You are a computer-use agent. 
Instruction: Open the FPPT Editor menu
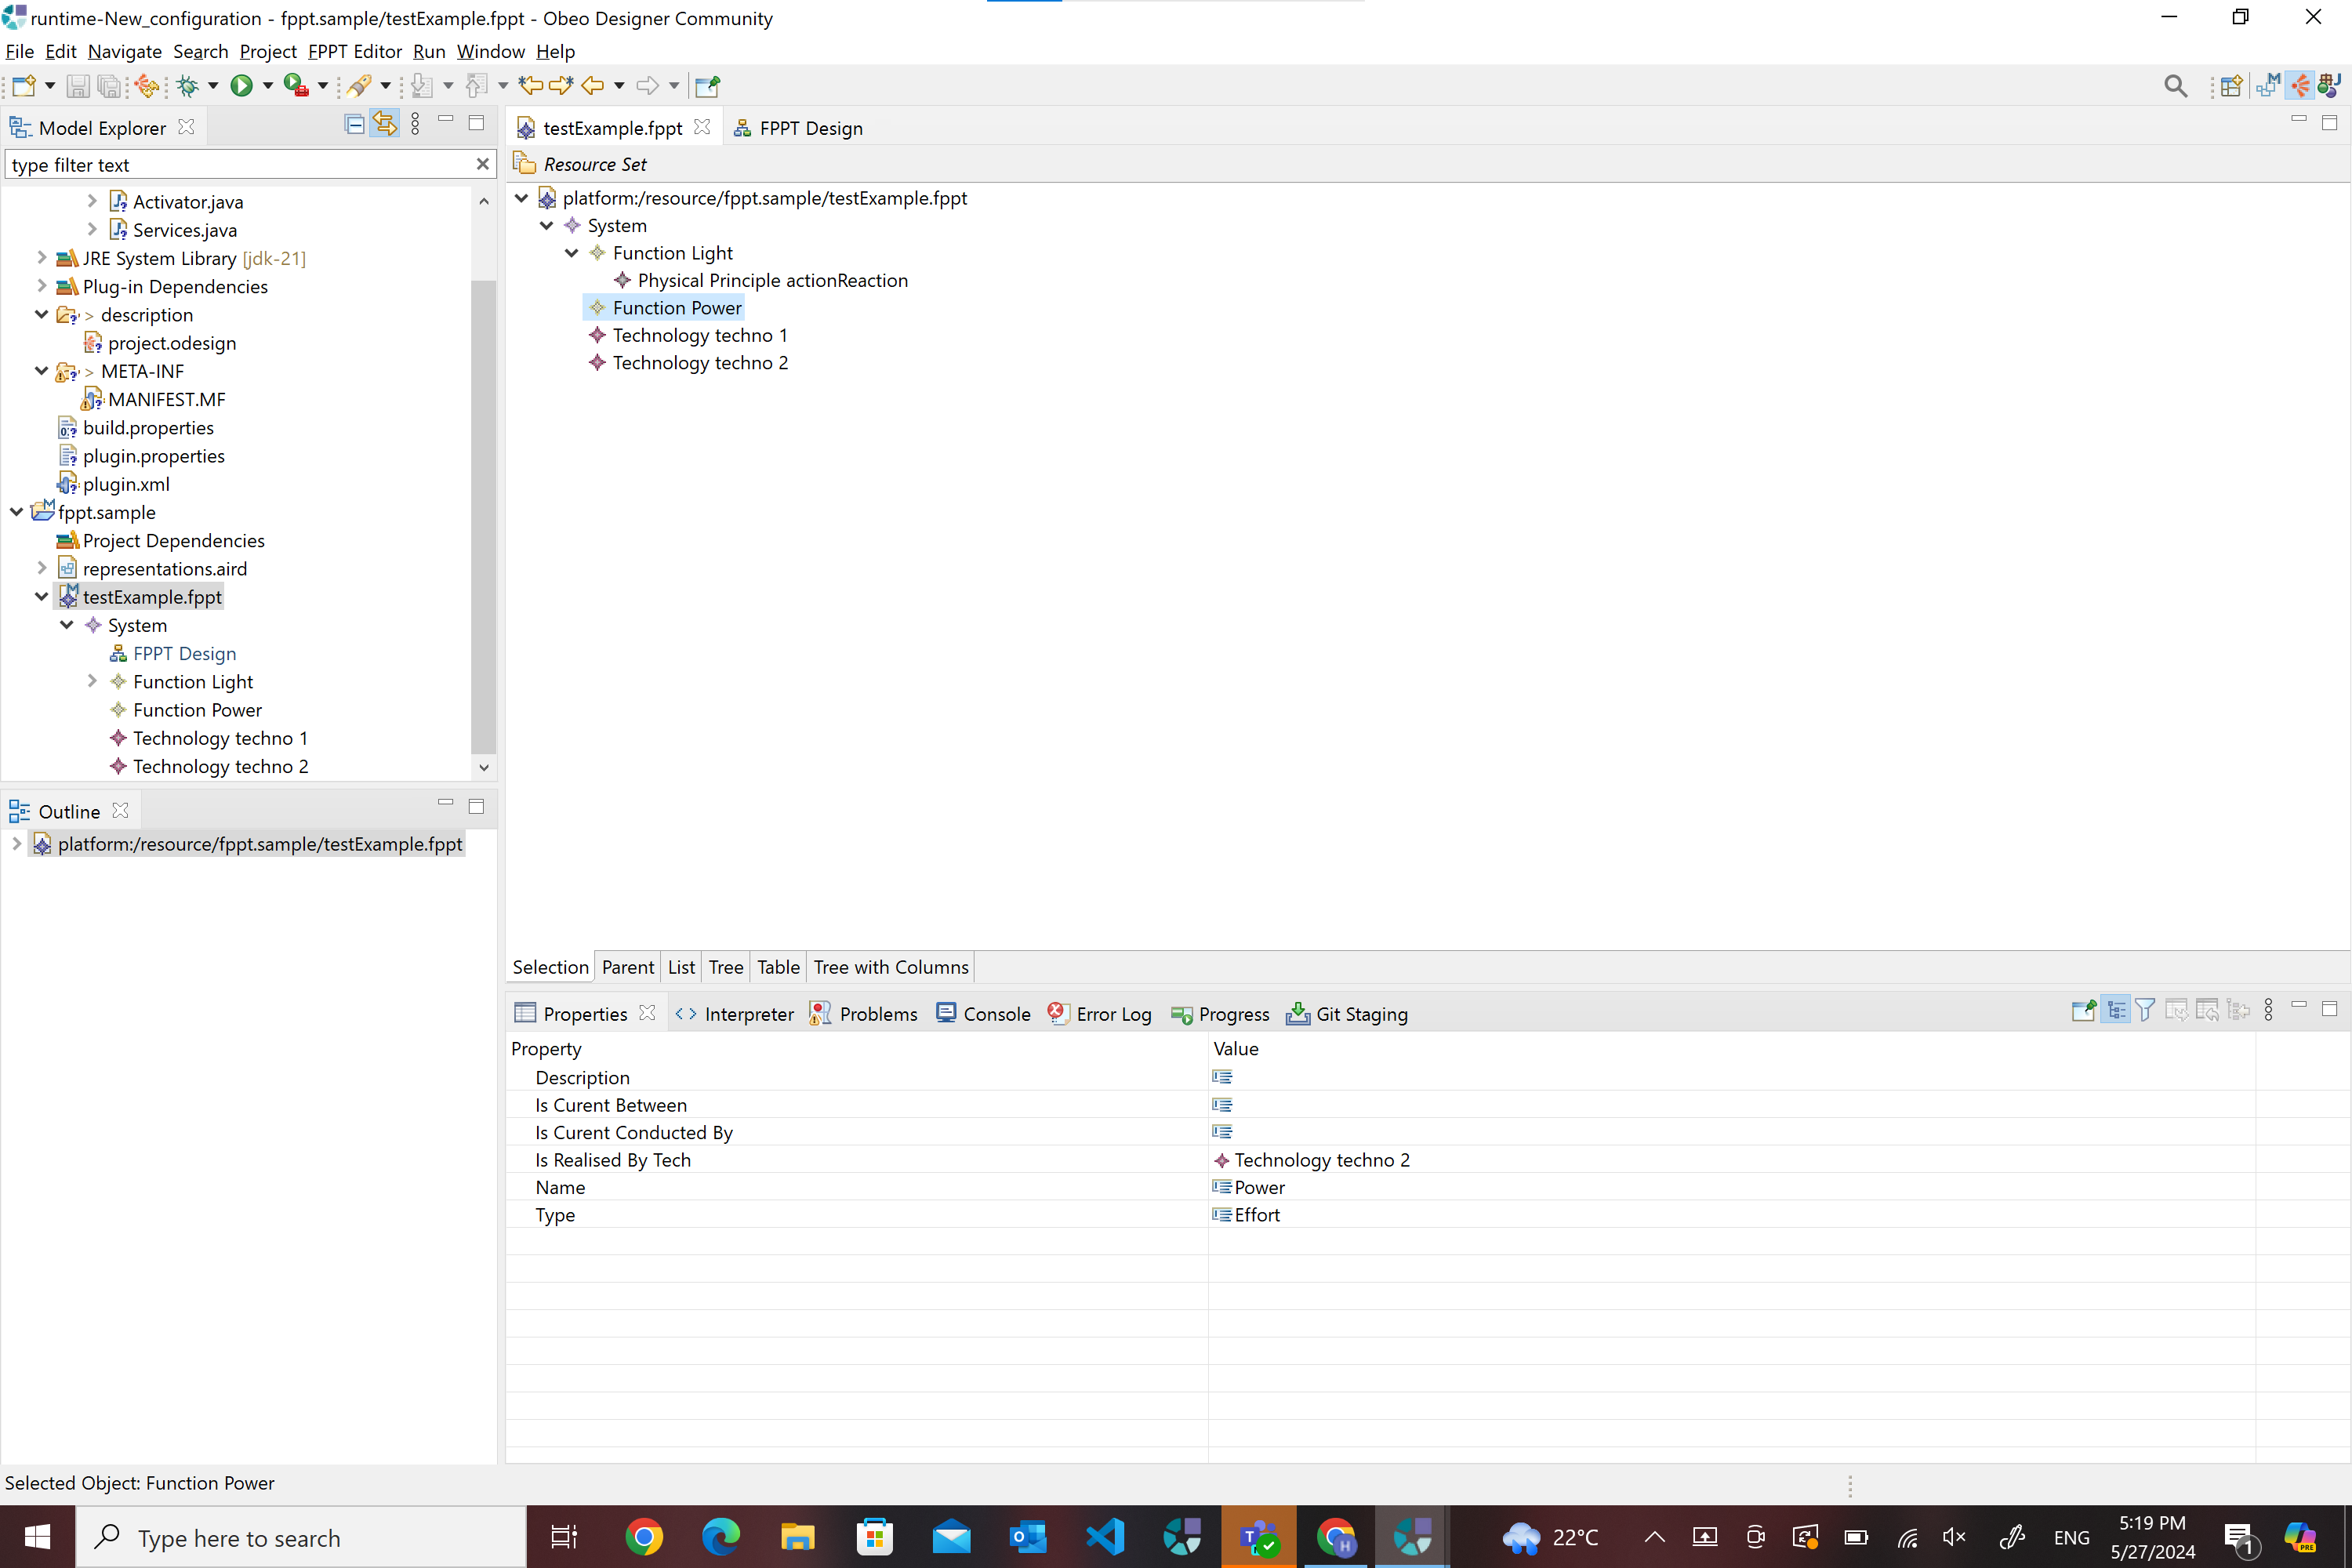355,51
